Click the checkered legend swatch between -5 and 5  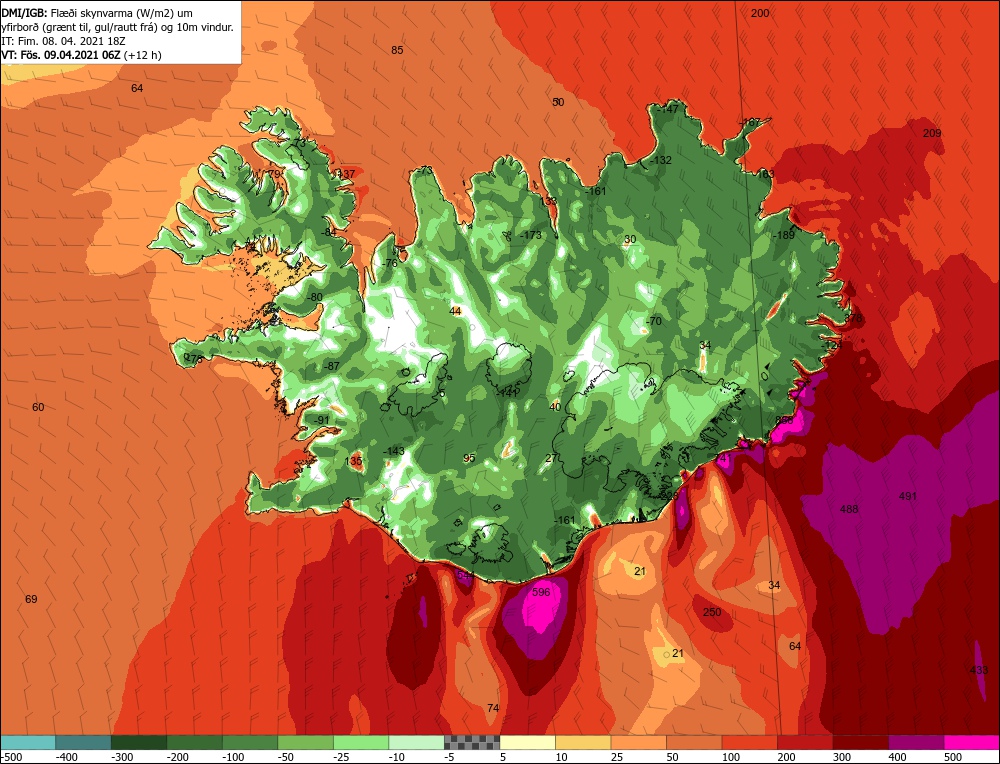[472, 742]
